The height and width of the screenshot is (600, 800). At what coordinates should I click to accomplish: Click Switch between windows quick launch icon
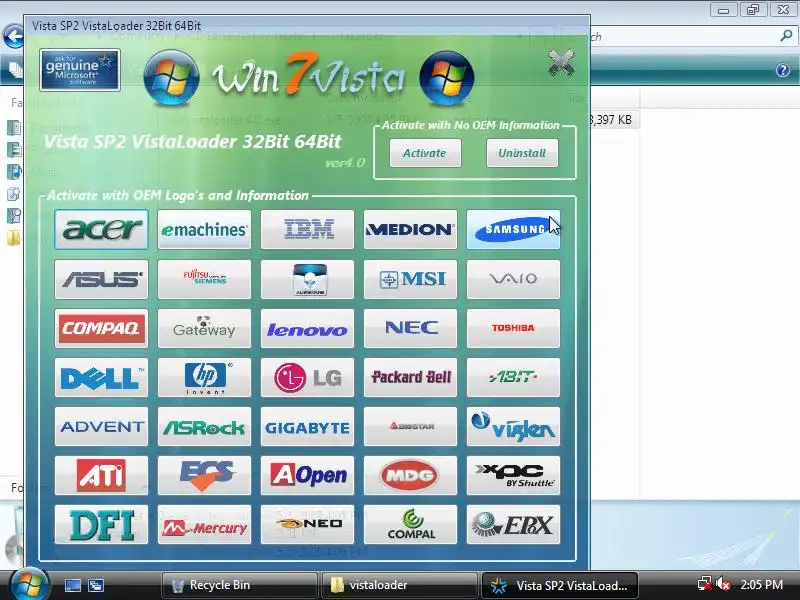(x=96, y=585)
